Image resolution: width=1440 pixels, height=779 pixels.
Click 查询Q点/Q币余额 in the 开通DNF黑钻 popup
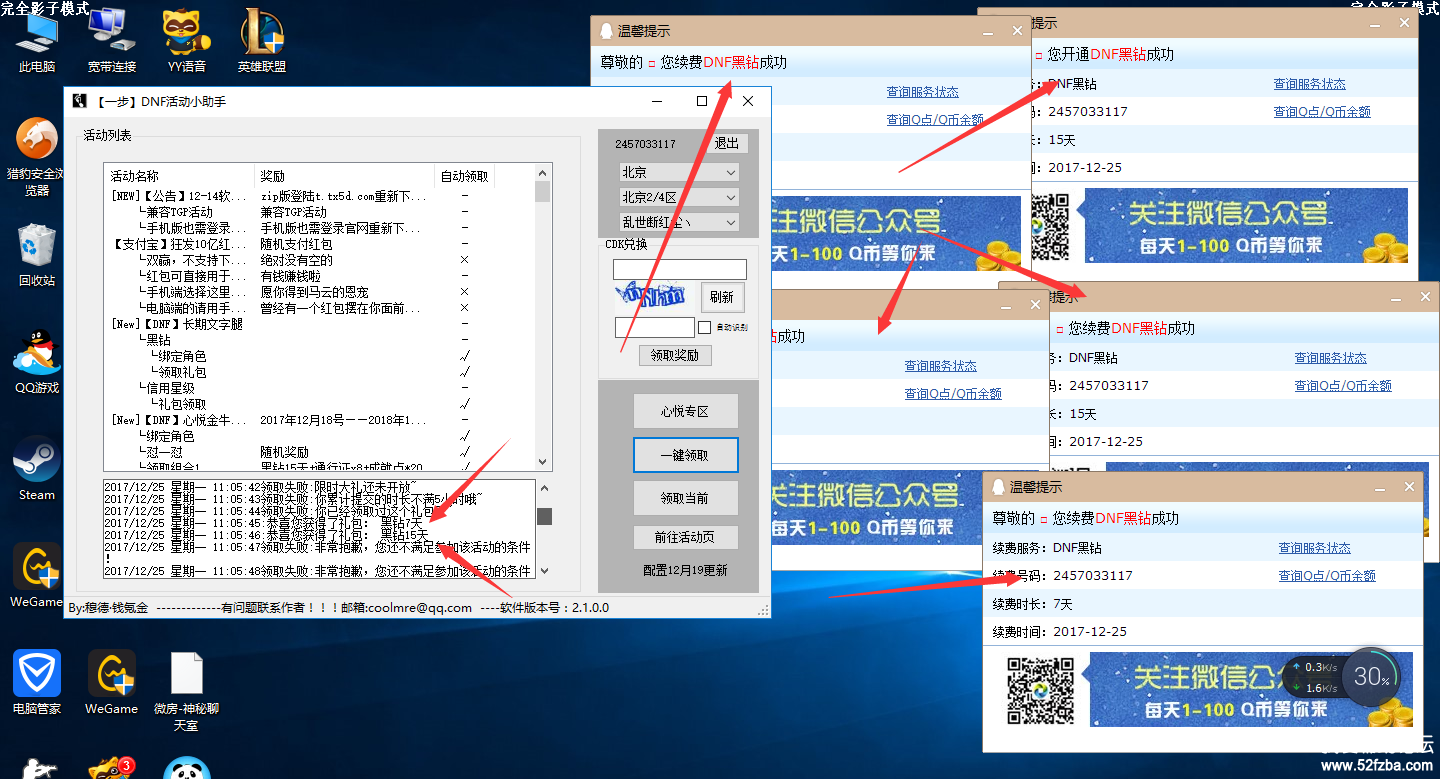1321,112
